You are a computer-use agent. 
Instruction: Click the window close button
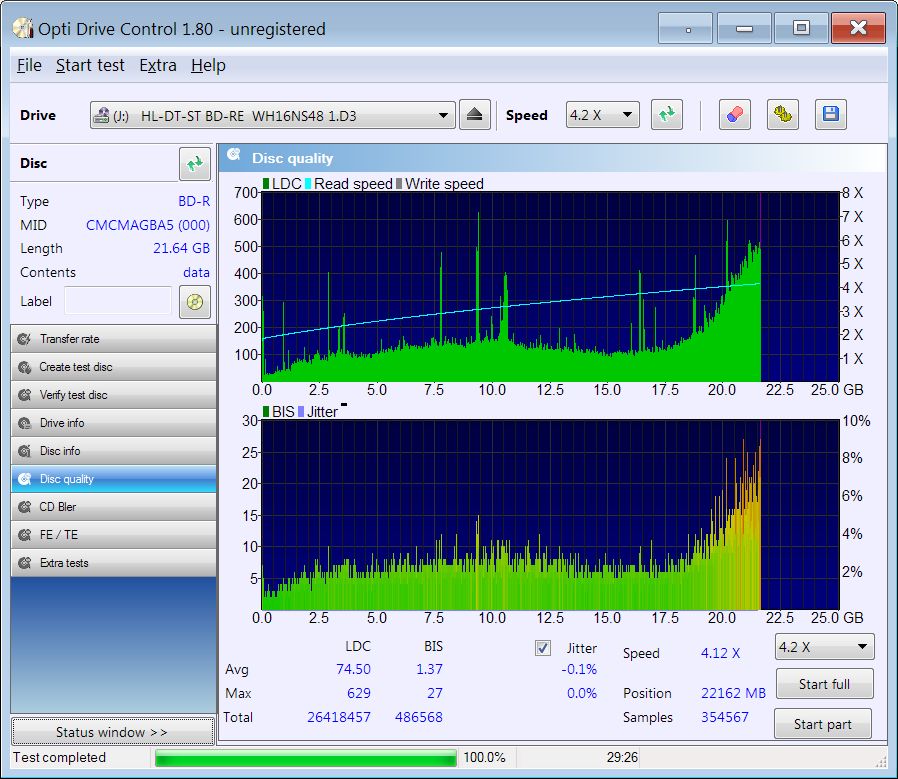tap(858, 27)
